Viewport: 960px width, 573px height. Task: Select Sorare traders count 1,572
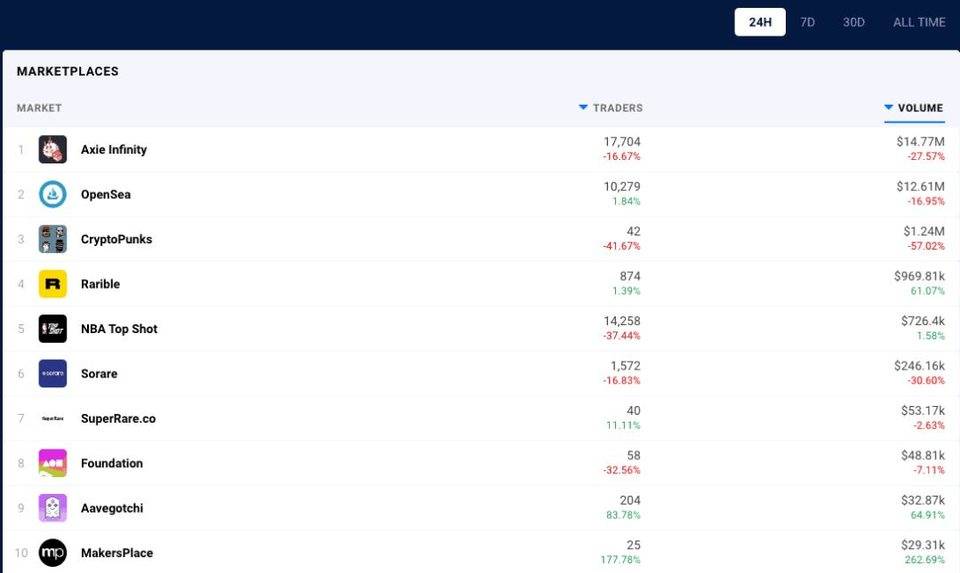(x=625, y=365)
